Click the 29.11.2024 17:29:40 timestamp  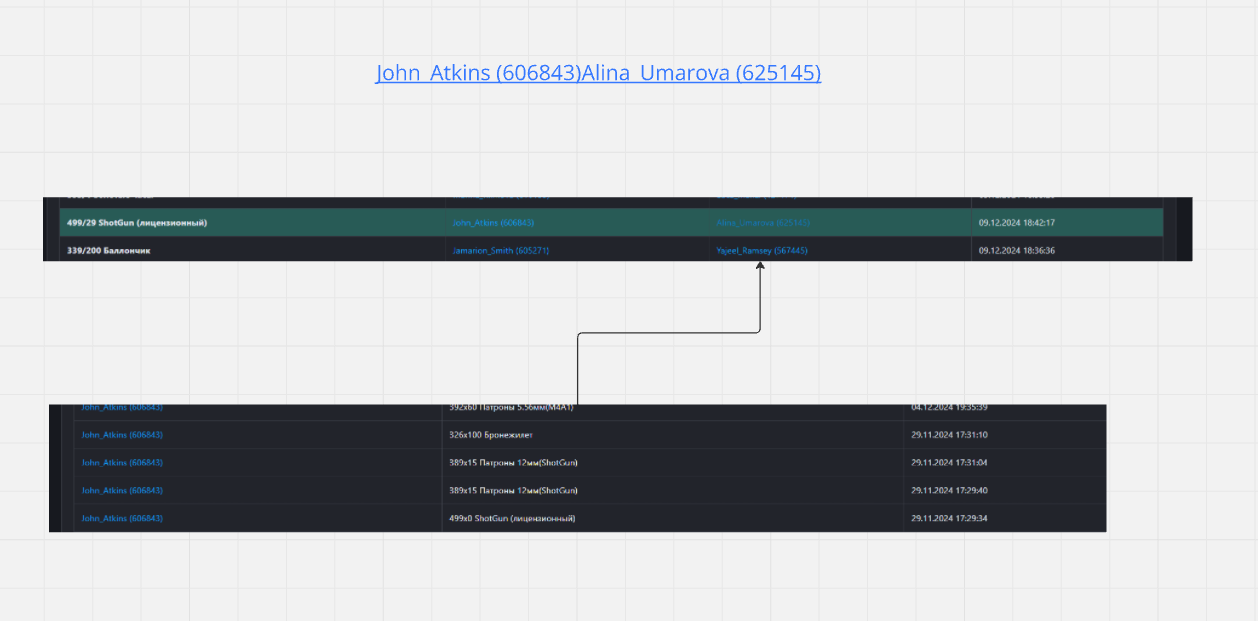[x=949, y=491]
